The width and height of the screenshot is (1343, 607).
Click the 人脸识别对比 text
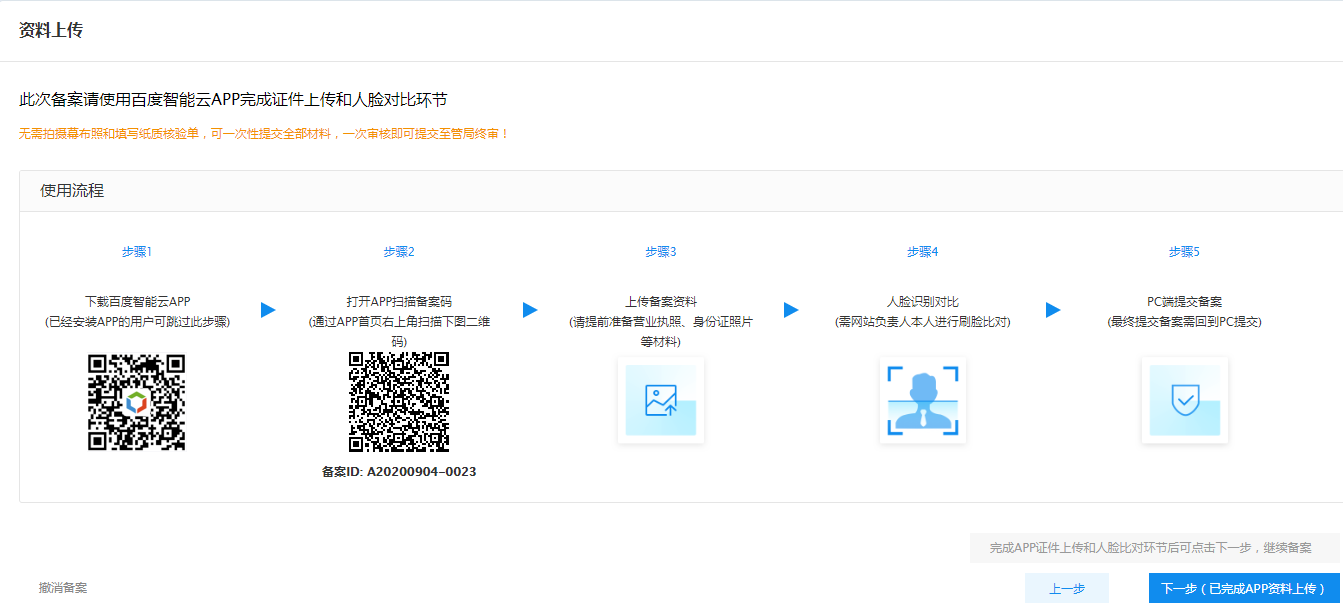coord(922,301)
